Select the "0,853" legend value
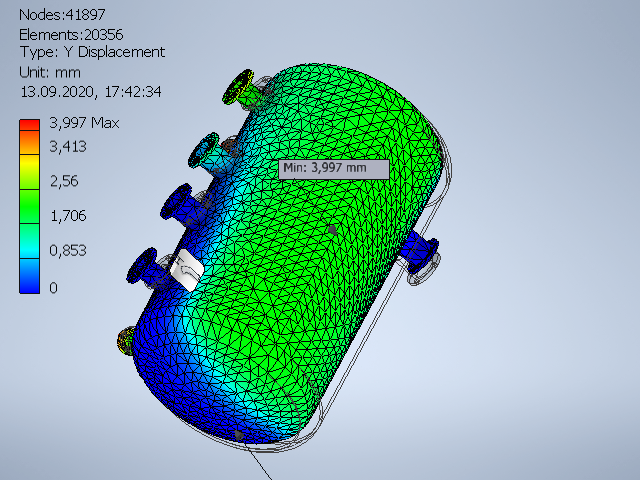This screenshot has height=480, width=640. [68, 250]
